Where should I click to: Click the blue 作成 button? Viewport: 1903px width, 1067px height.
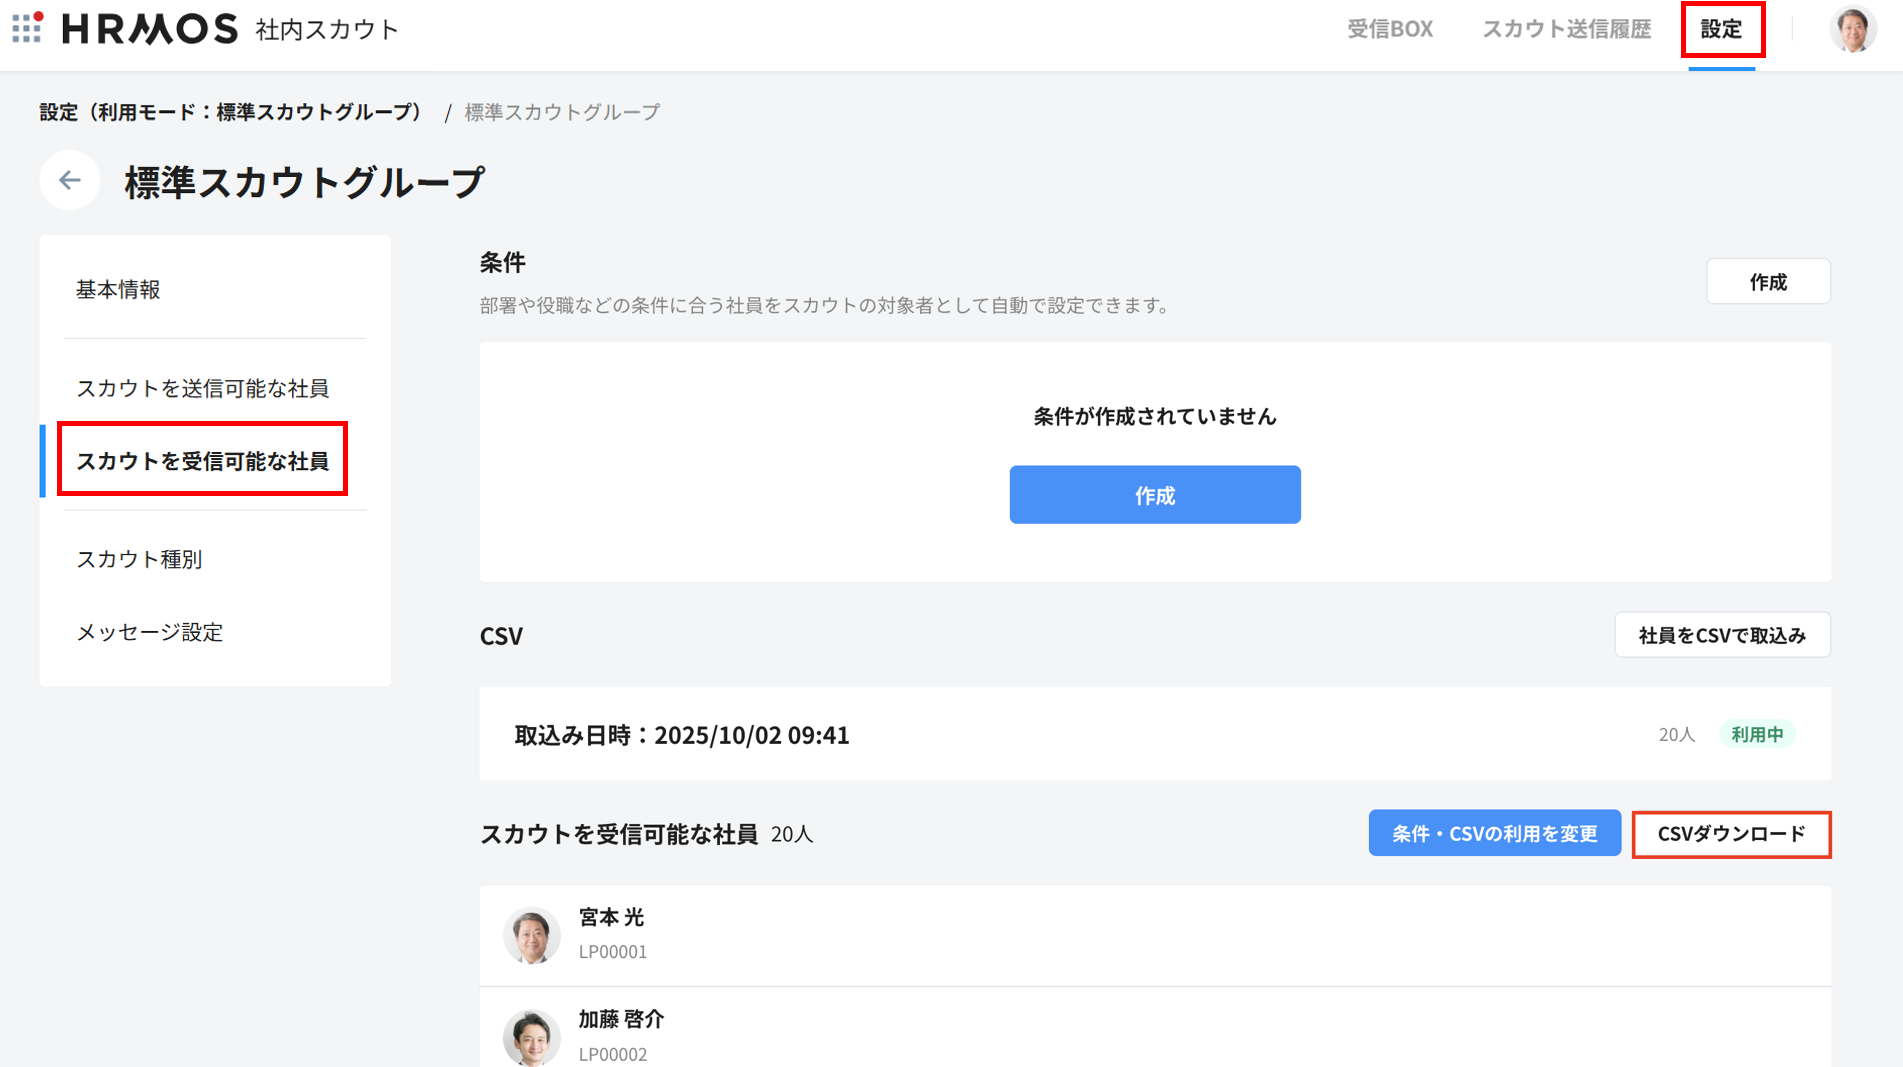pos(1154,495)
